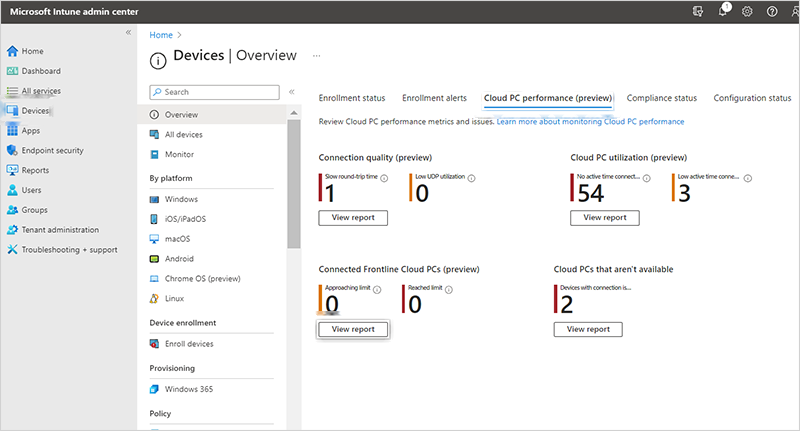Click the Chrome OS (preview) icon
The width and height of the screenshot is (800, 431).
point(154,279)
